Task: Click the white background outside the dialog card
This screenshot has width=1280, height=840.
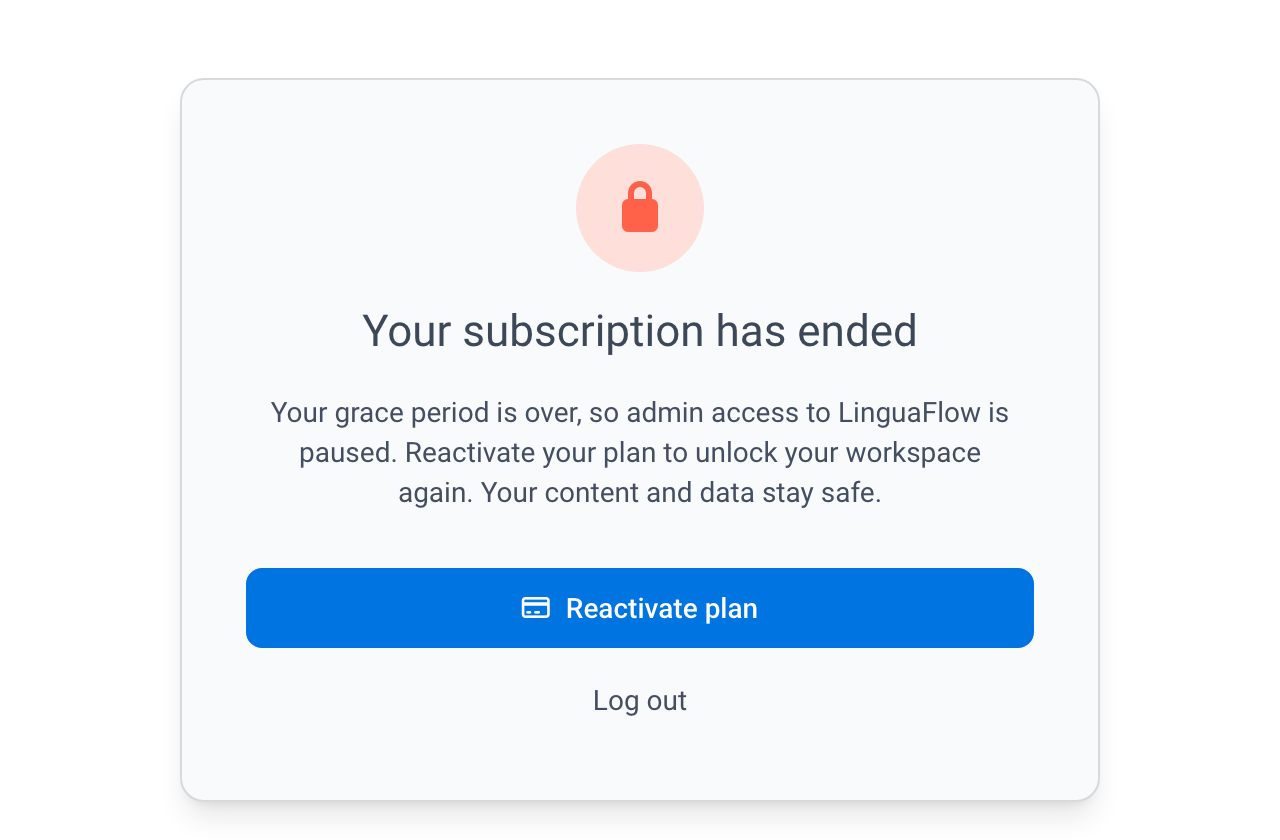Action: pos(90,420)
